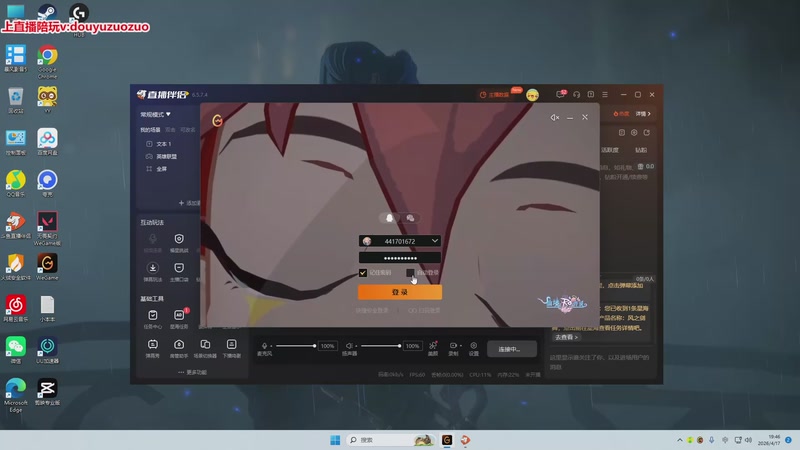Mute the login window sound
Screen dimensions: 800x450
555,117
